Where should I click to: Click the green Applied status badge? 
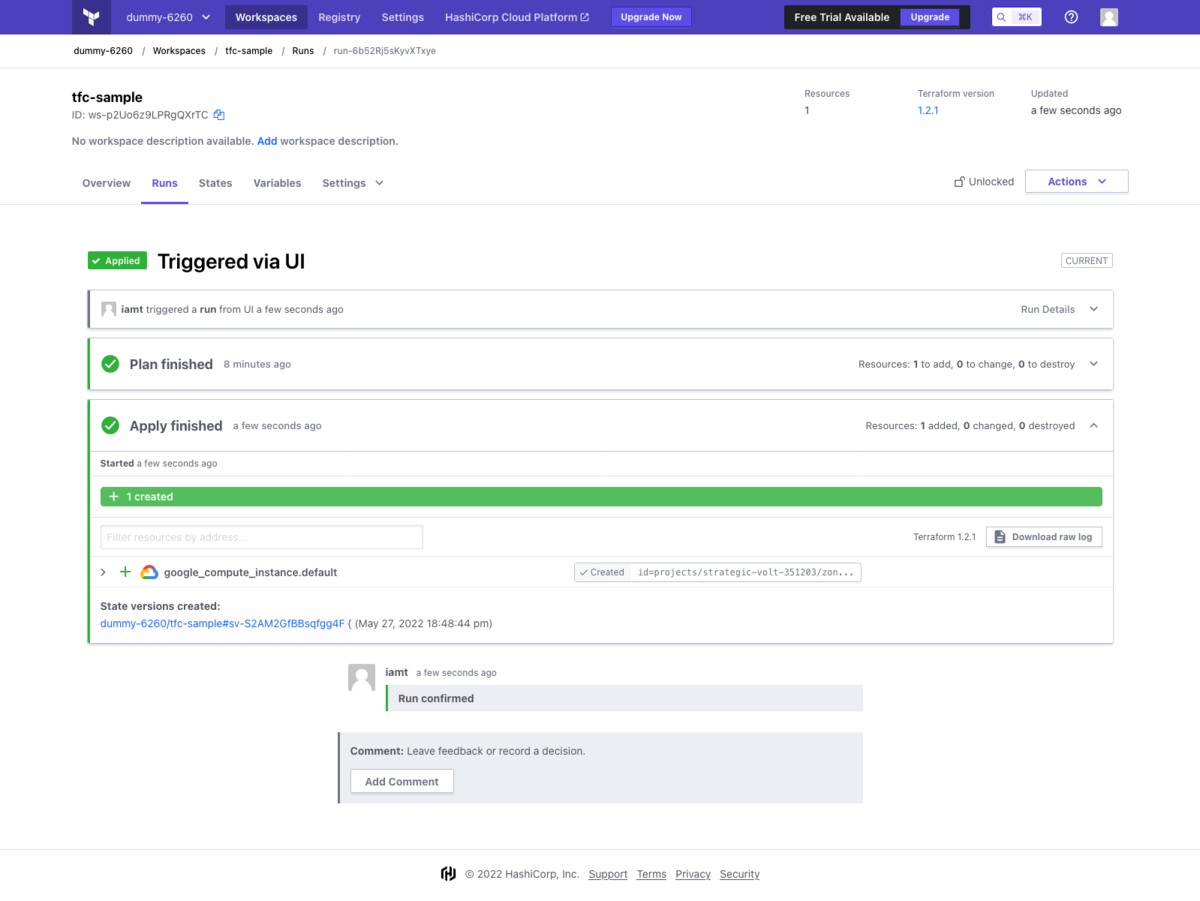(117, 261)
